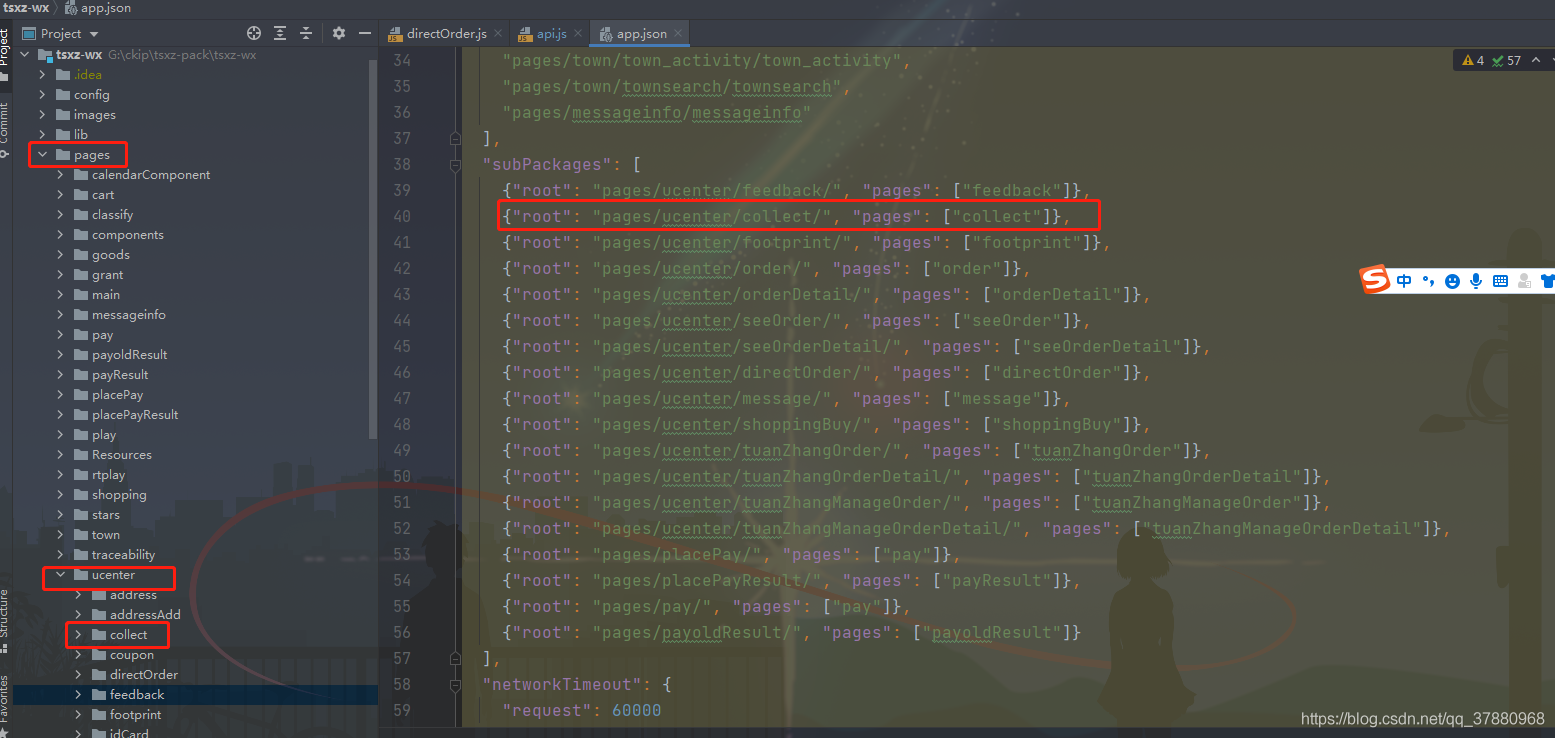This screenshot has width=1555, height=738.
Task: Click line number 40 in gutter
Action: [x=401, y=216]
